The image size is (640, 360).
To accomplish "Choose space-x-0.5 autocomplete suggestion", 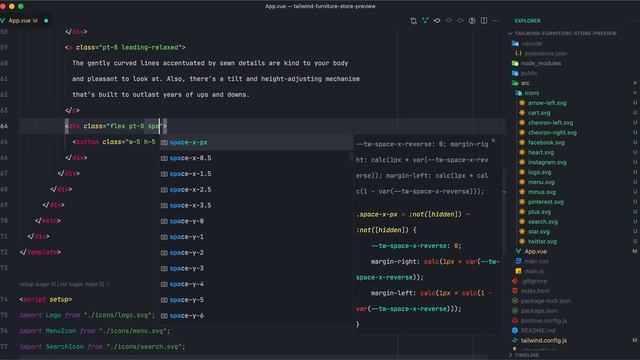I will [256, 158].
